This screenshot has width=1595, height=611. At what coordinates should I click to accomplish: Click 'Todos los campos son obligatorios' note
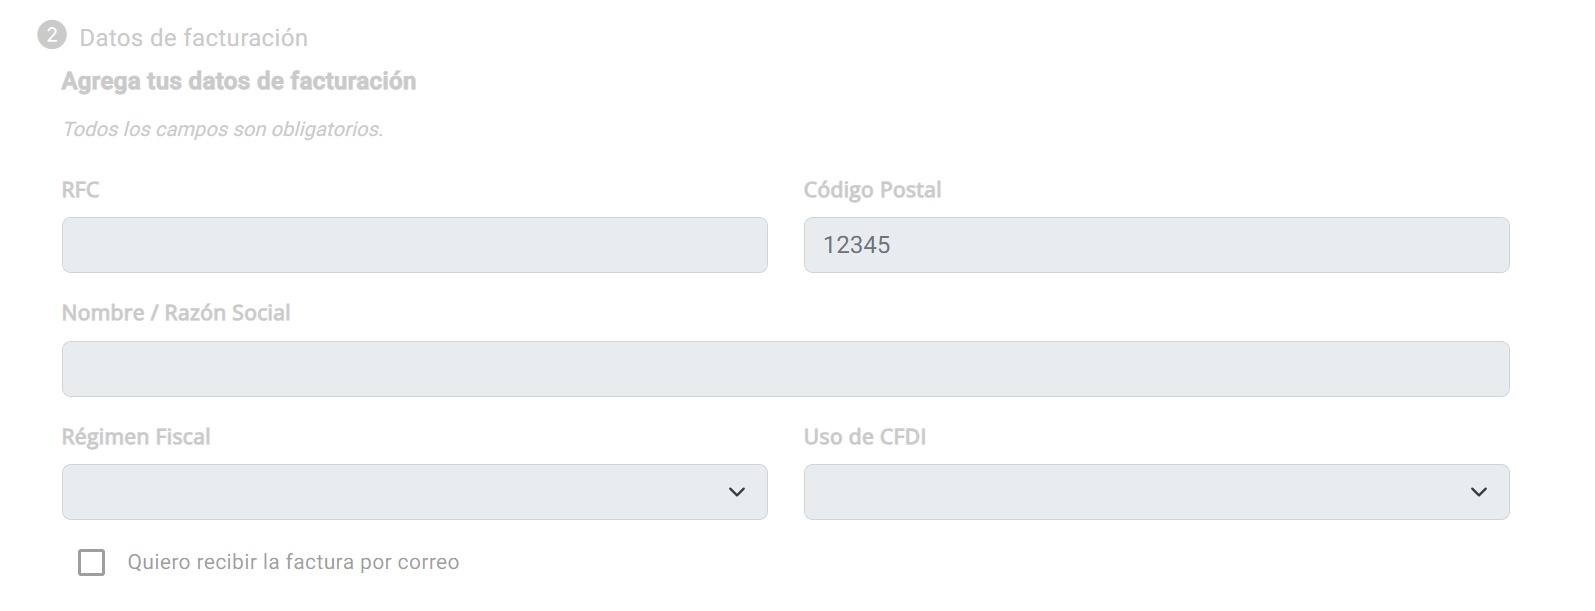click(222, 129)
